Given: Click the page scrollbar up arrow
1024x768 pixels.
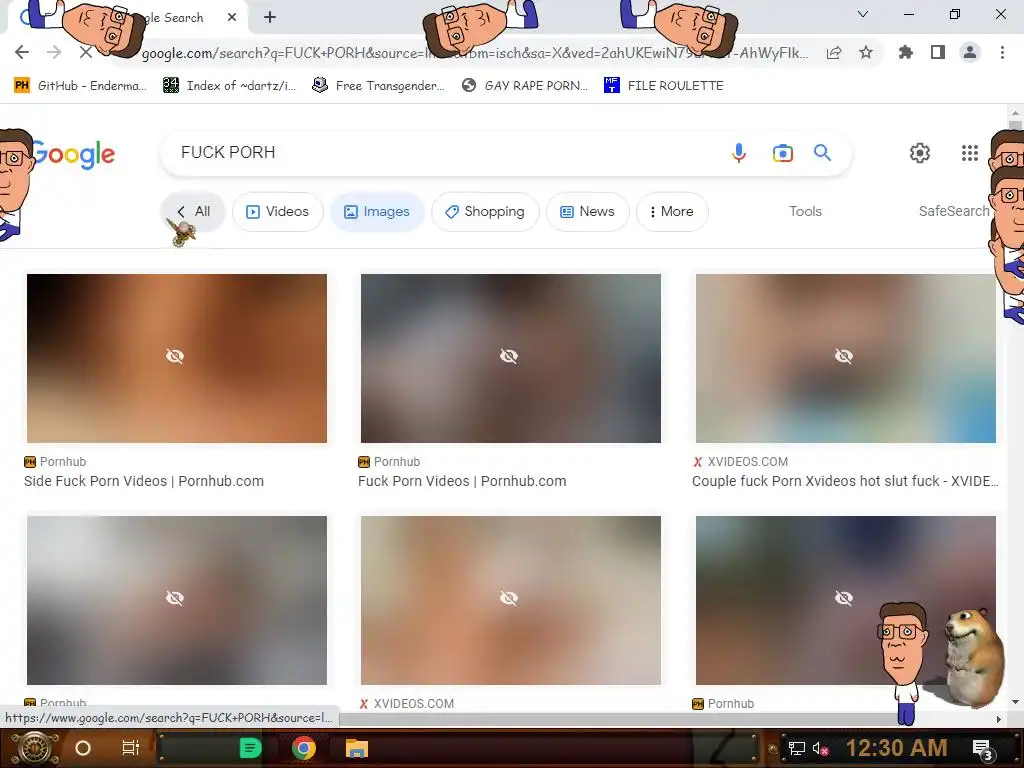Looking at the screenshot, I should pos(1015,112).
